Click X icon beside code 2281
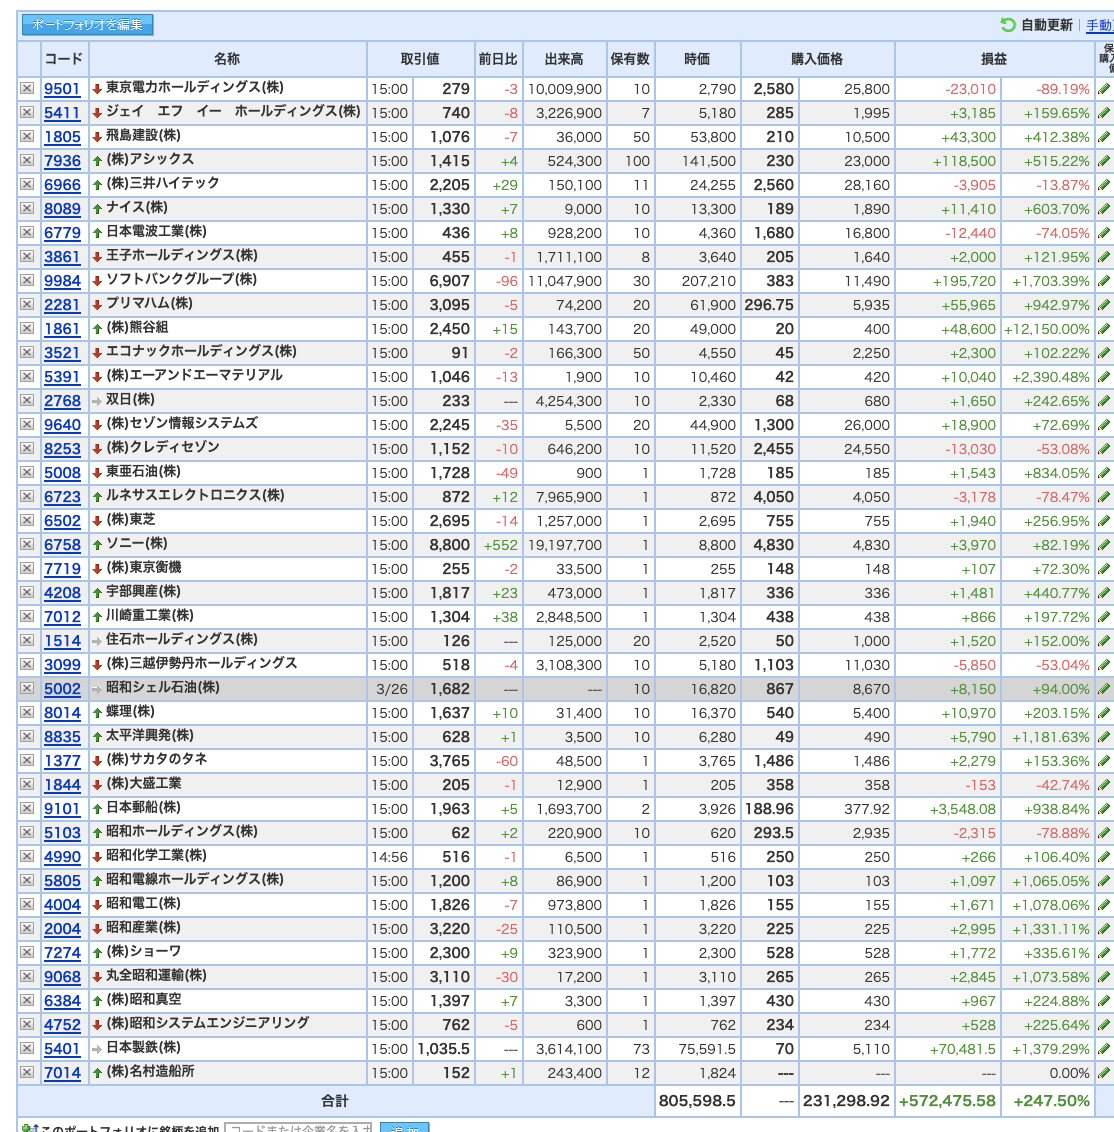The width and height of the screenshot is (1114, 1132). point(27,305)
